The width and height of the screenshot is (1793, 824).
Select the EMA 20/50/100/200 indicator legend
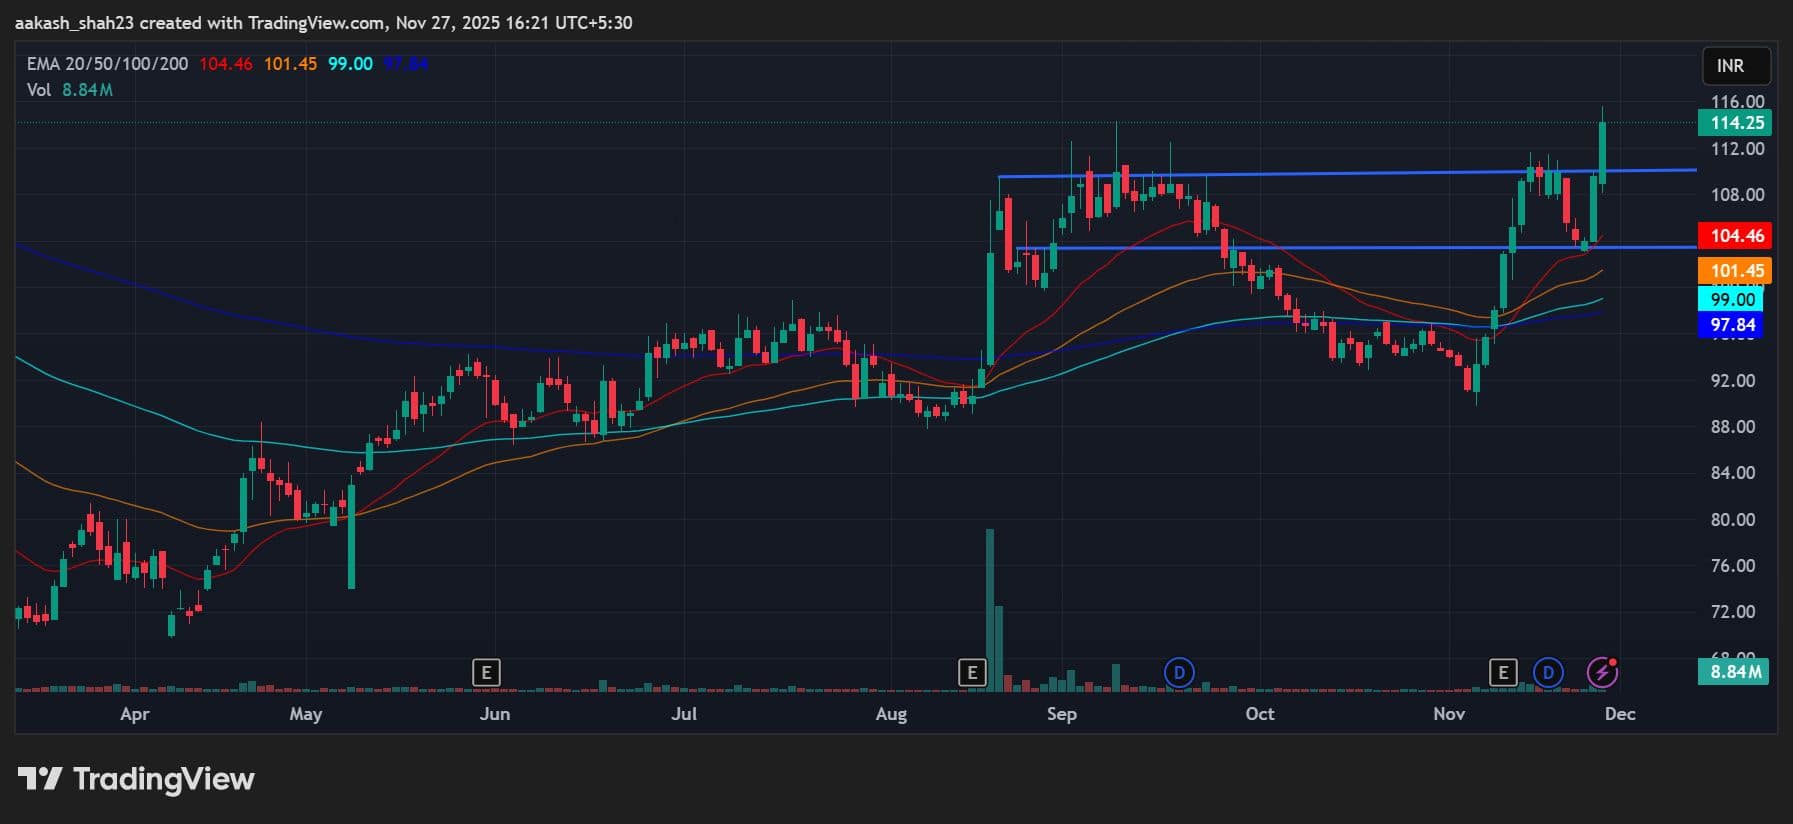pos(107,64)
